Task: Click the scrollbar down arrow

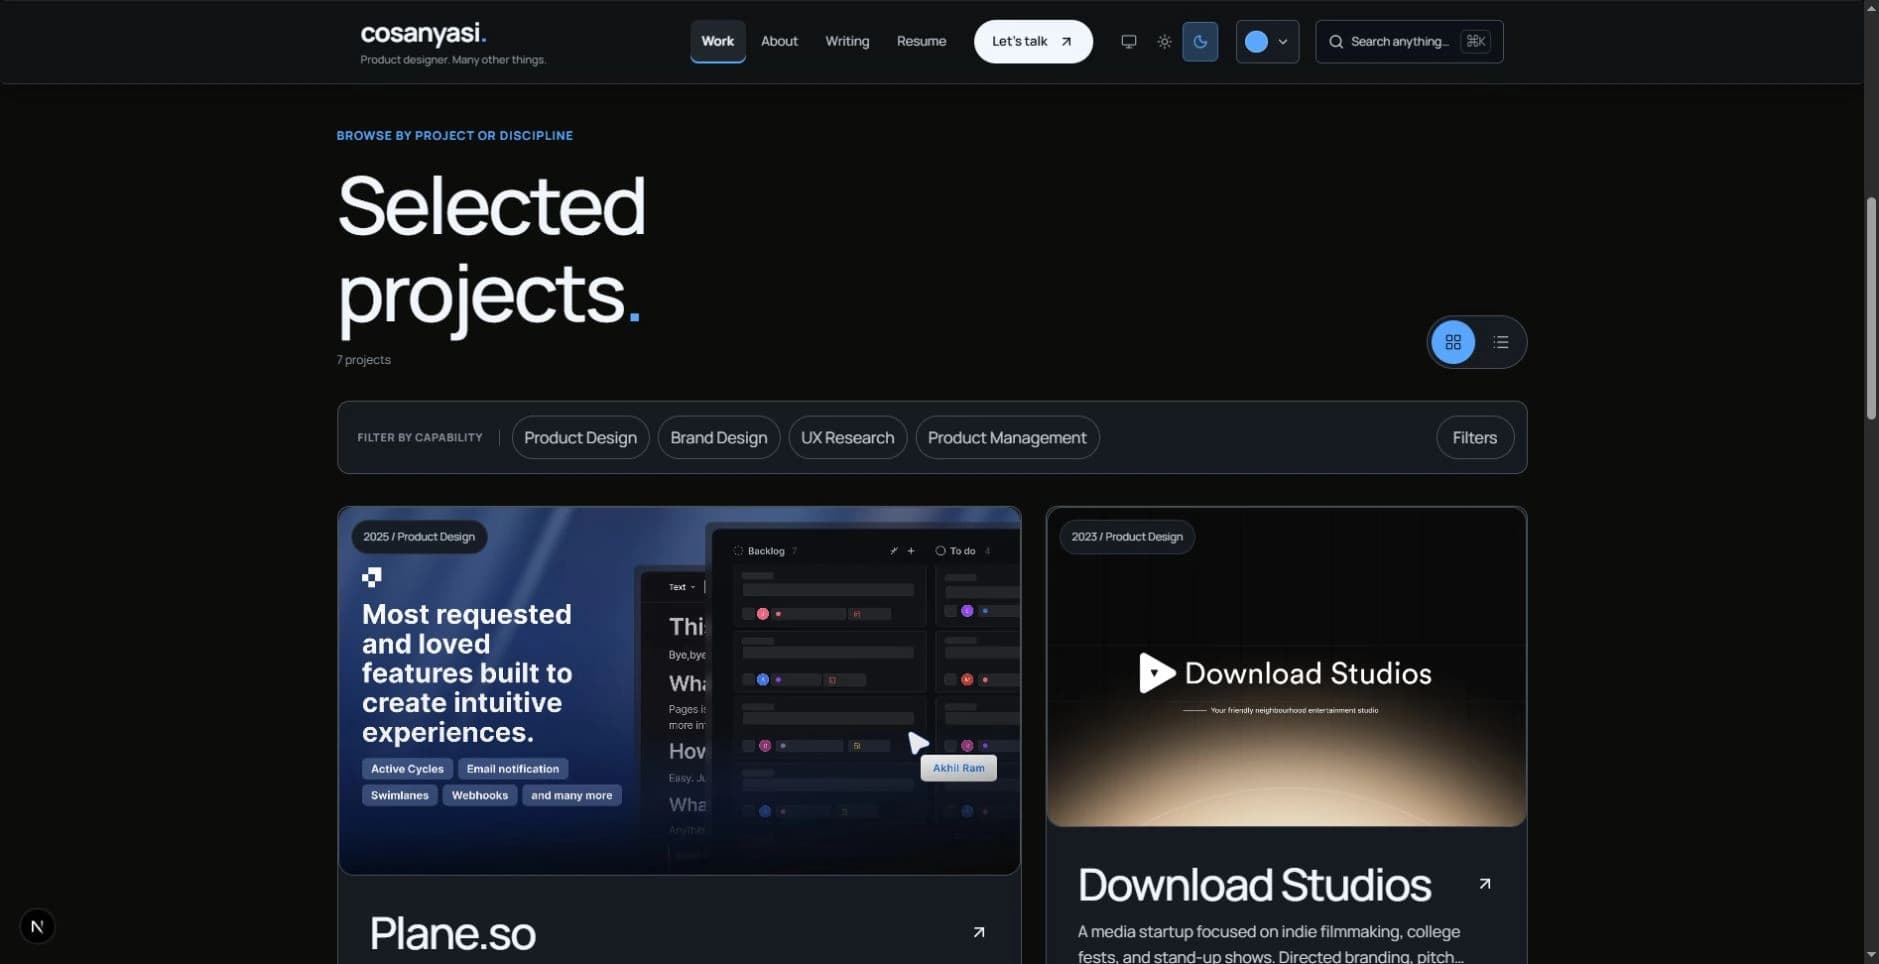Action: [1871, 955]
